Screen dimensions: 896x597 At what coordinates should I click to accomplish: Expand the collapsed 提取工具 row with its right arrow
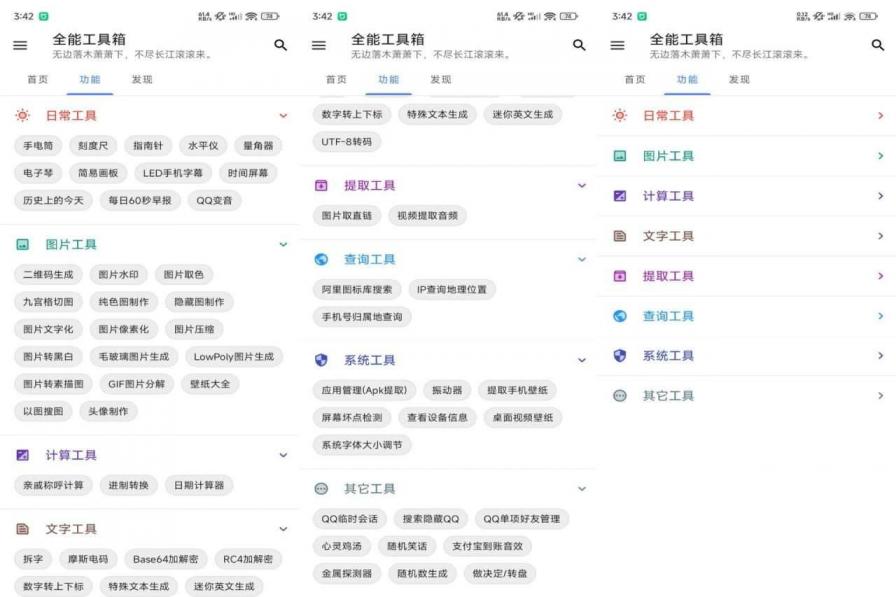881,276
